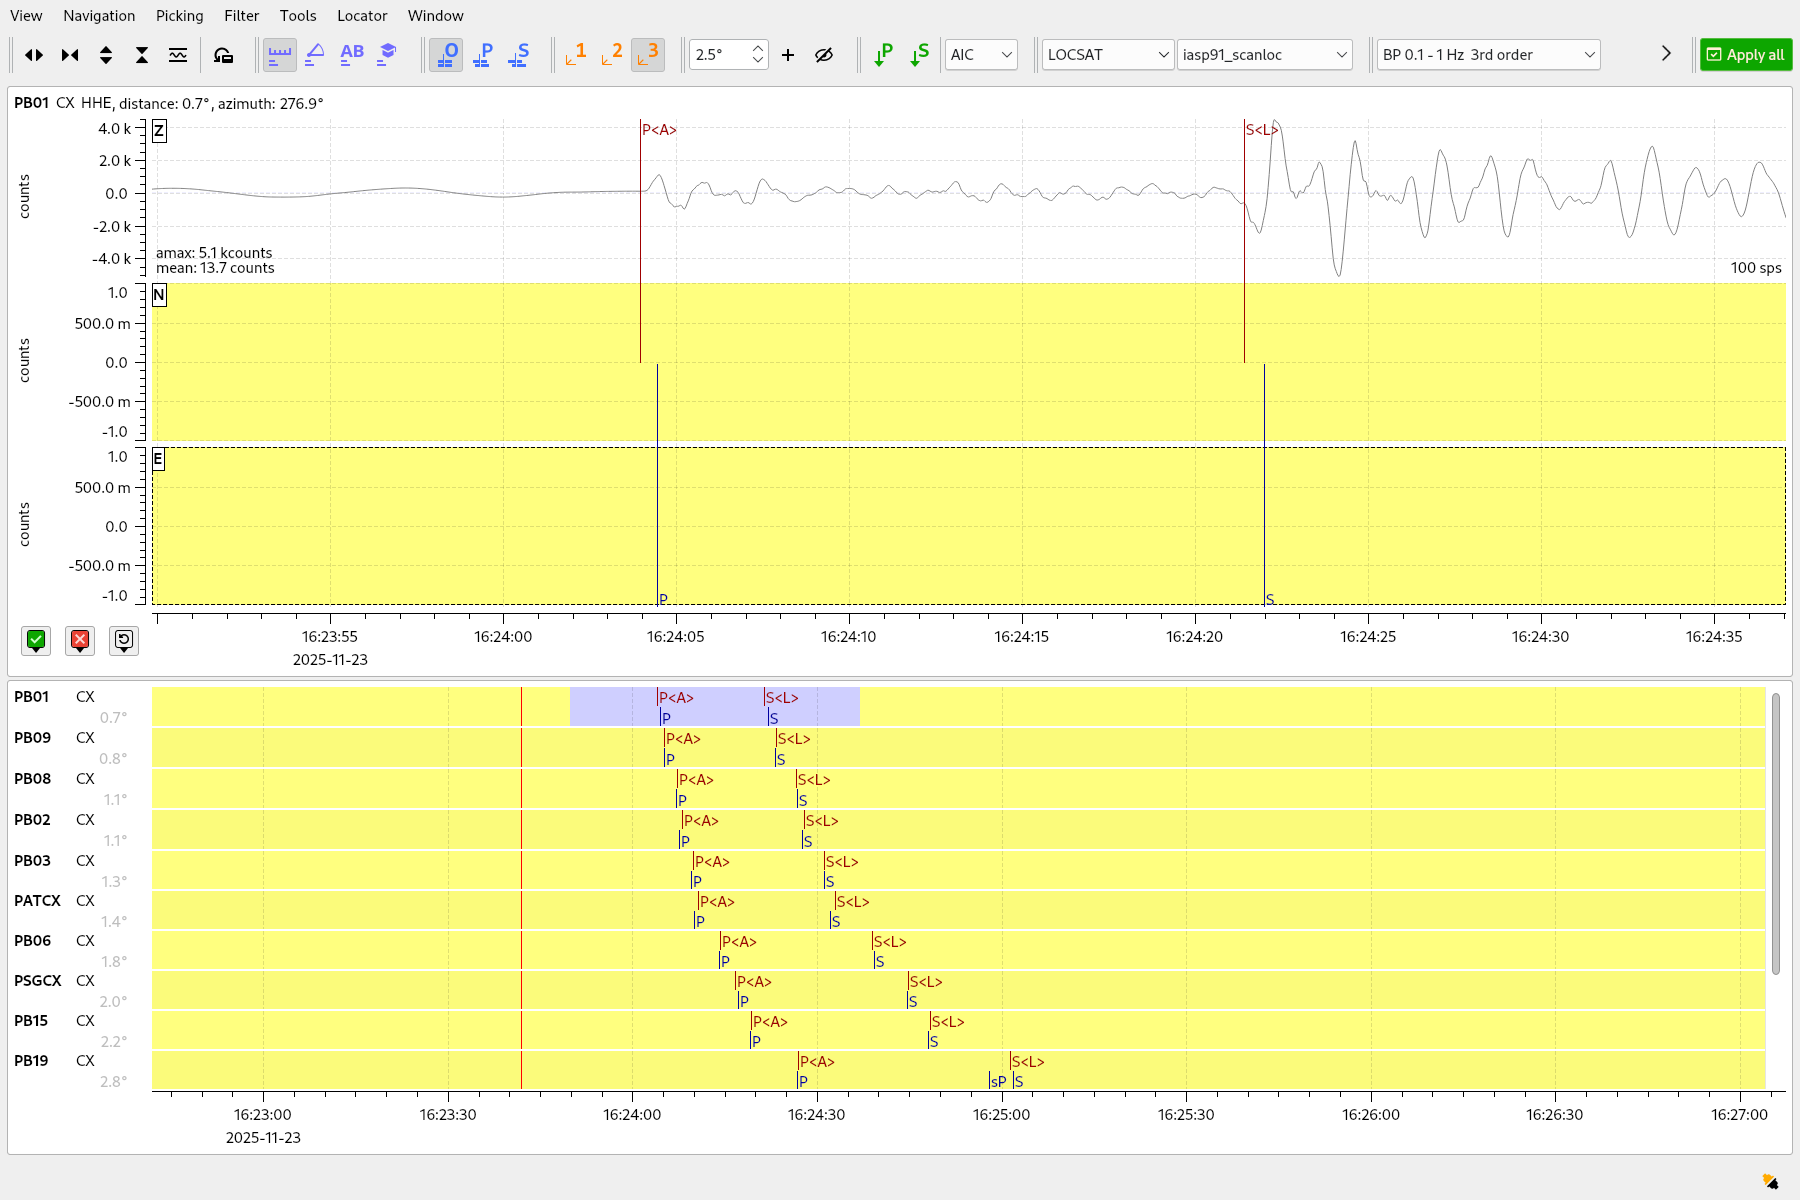Click the reset pick marker icon
Screen dimensions: 1800x1200
(x=123, y=641)
